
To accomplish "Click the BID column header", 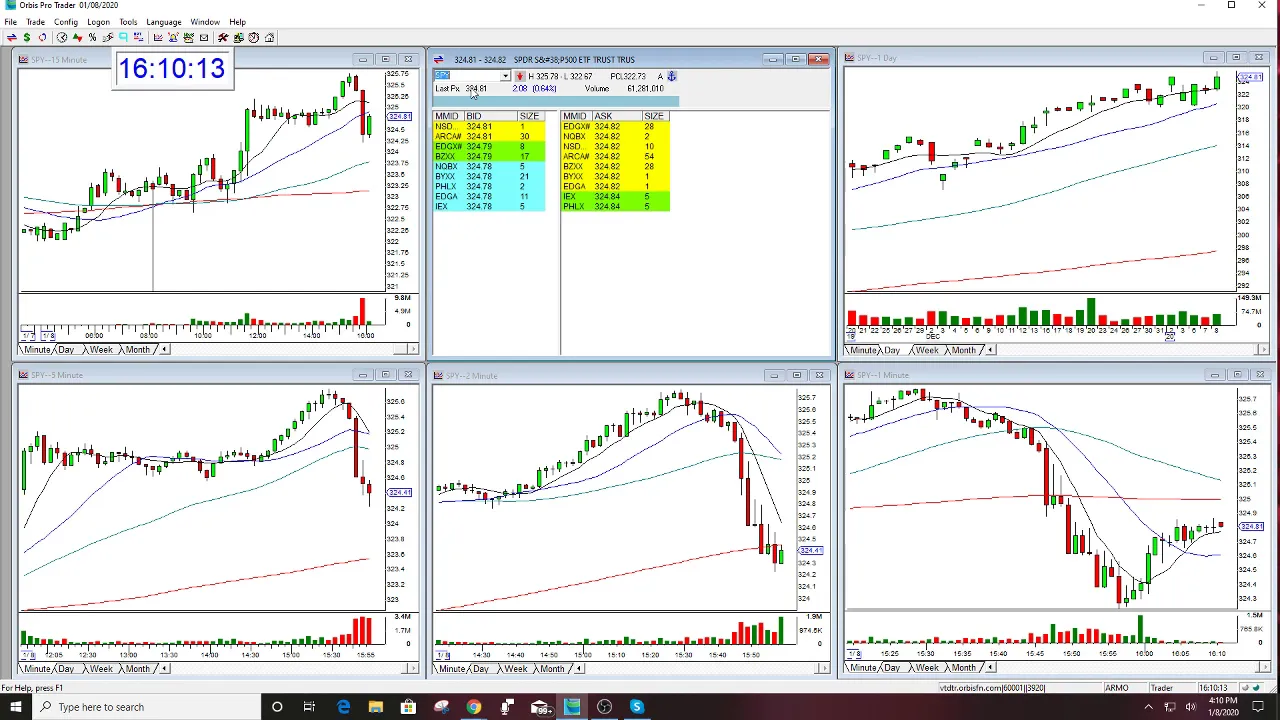I will pos(490,116).
